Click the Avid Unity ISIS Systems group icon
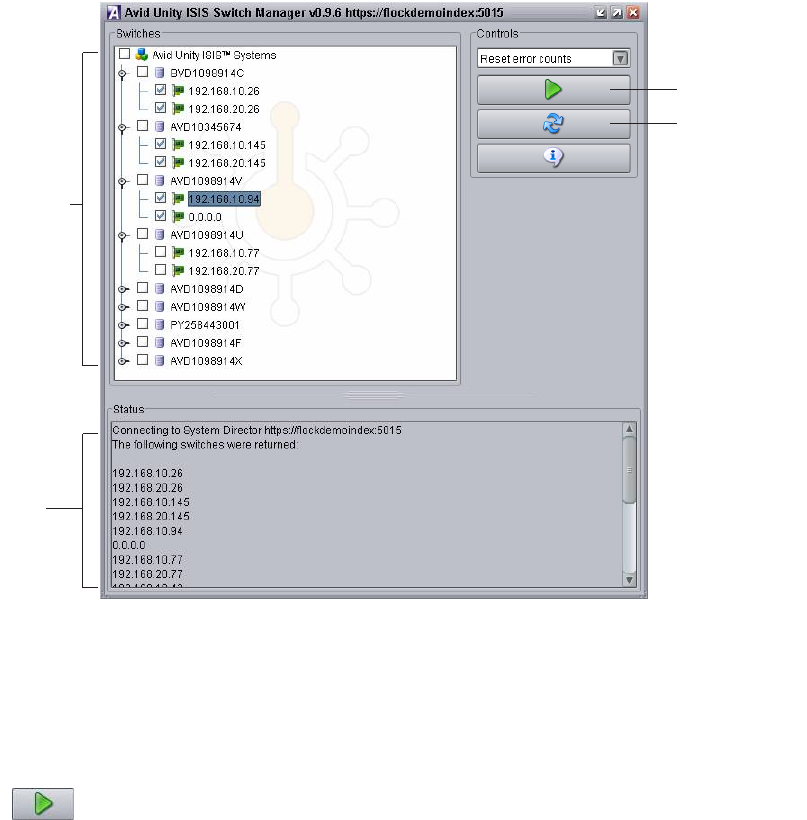This screenshot has height=820, width=807. (141, 54)
